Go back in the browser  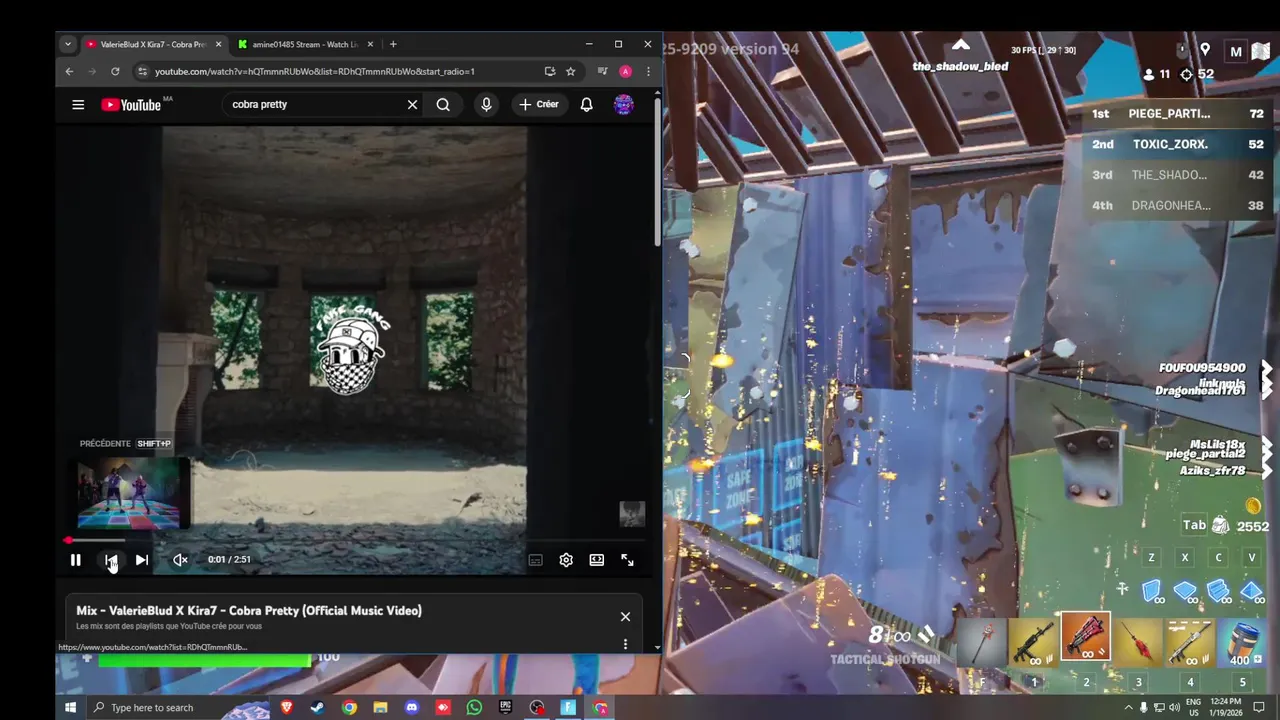click(69, 71)
